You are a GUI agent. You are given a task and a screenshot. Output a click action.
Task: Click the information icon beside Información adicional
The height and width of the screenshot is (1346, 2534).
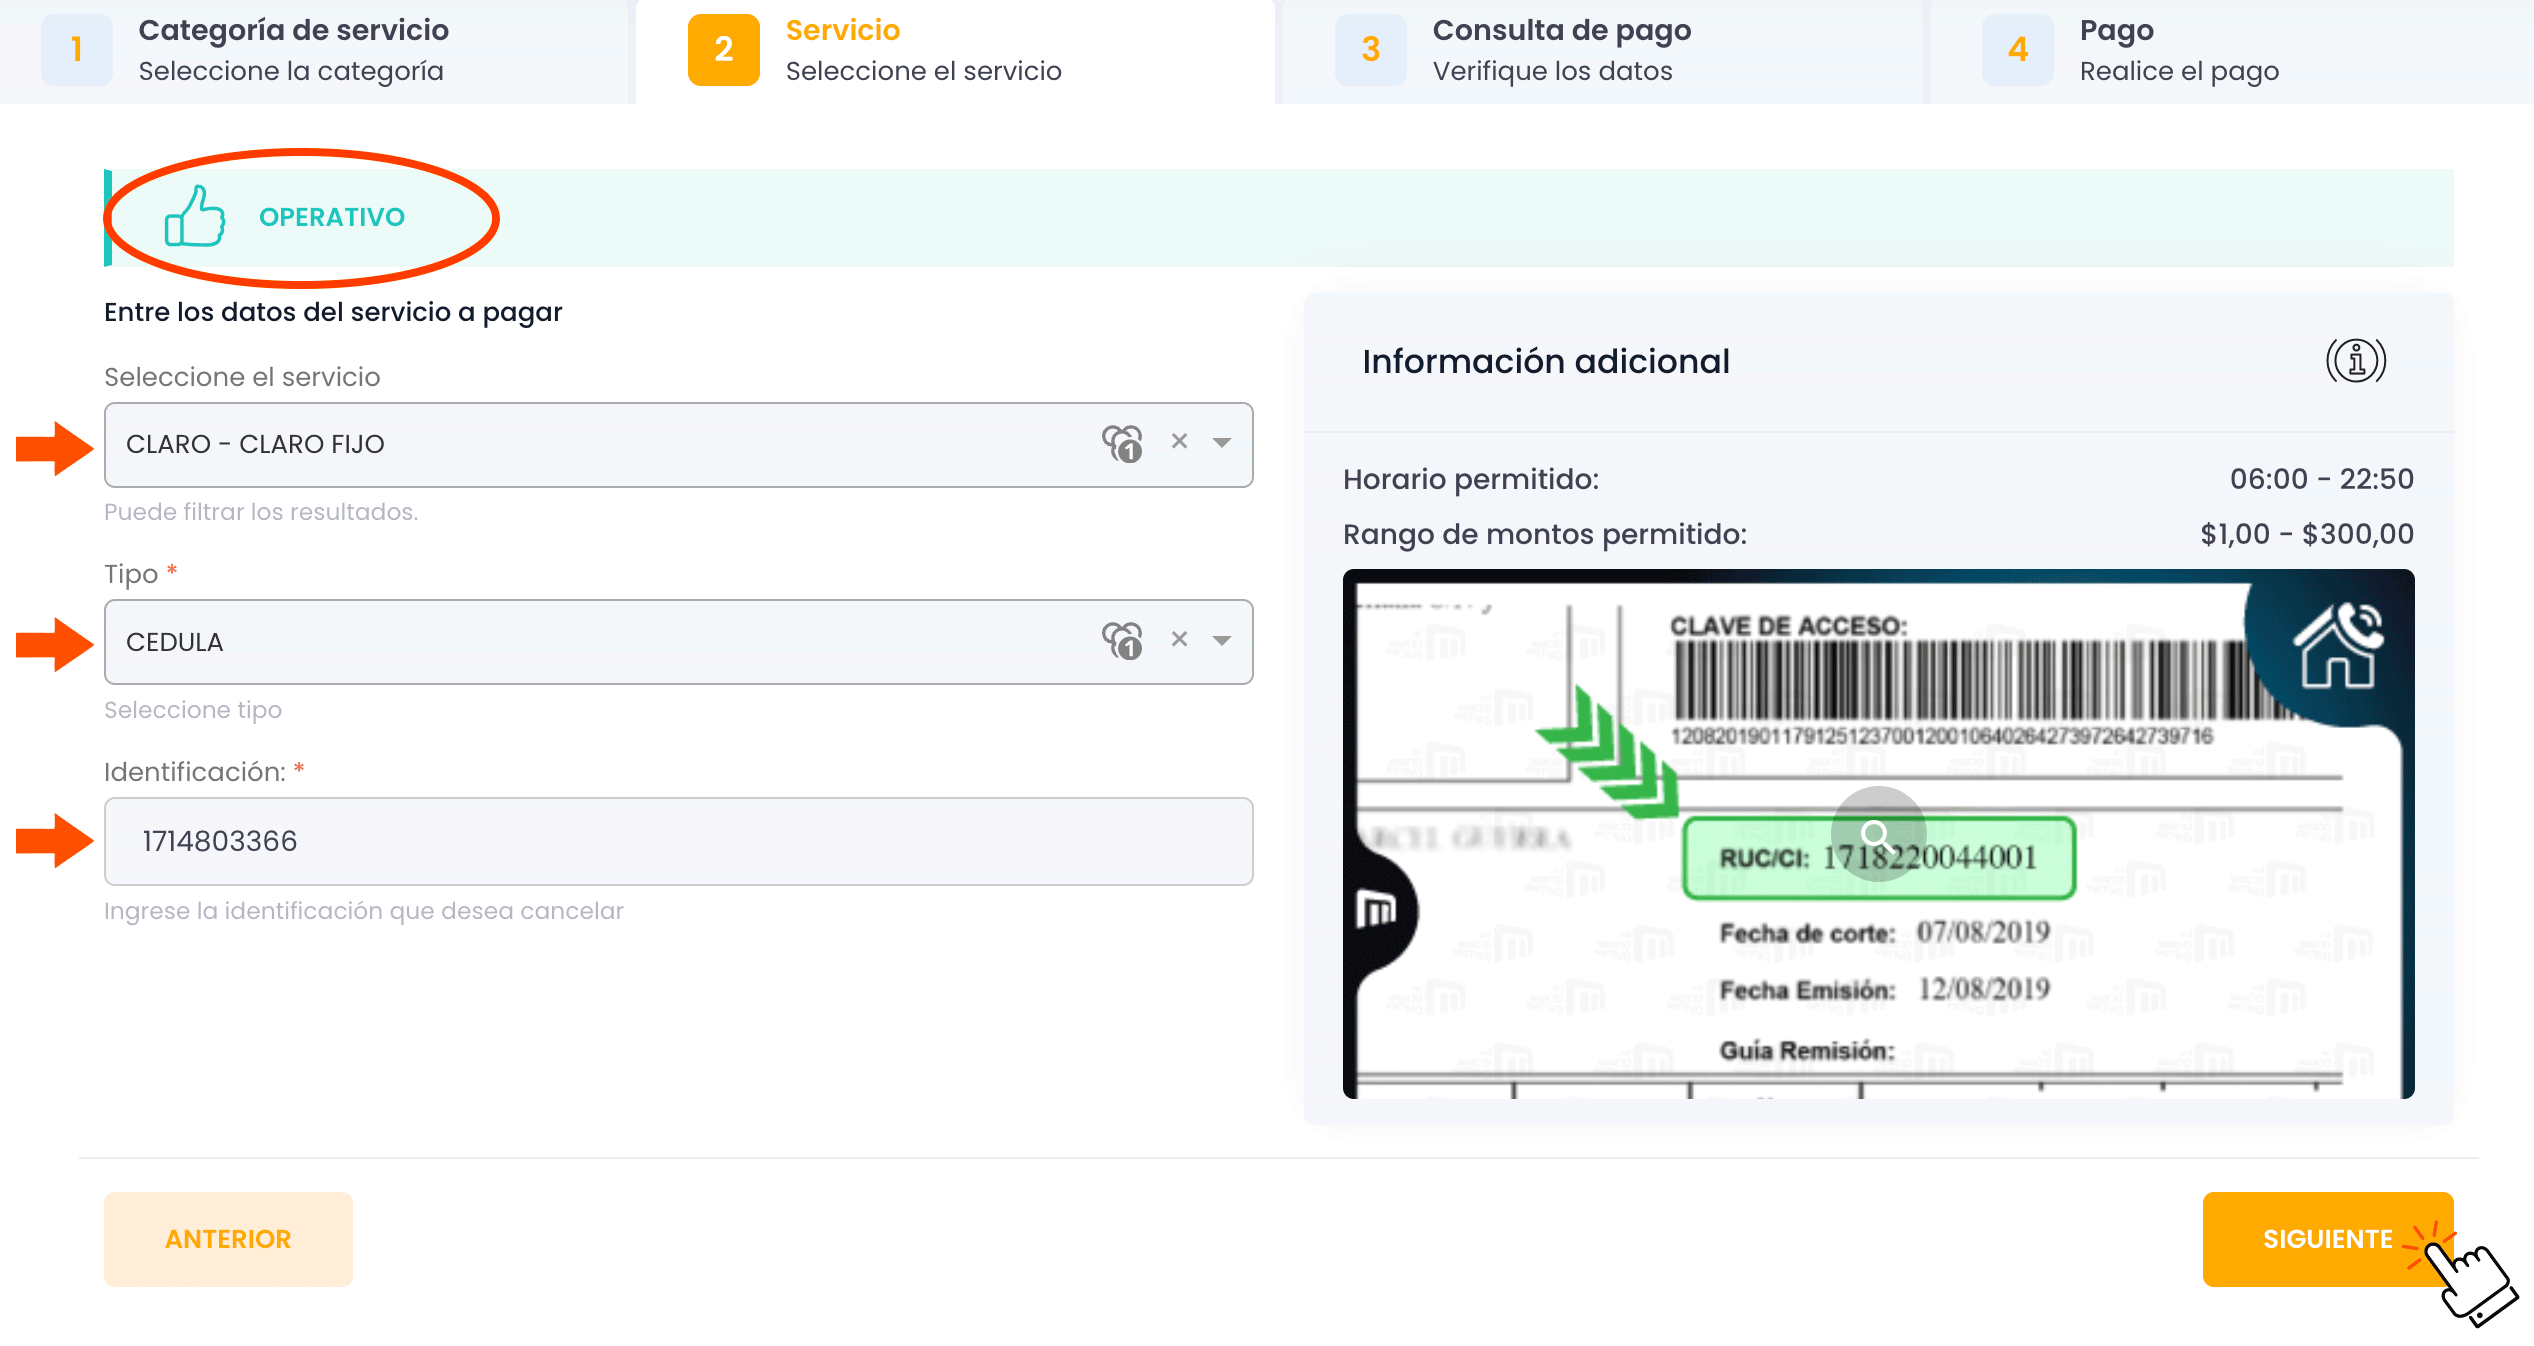[2356, 361]
